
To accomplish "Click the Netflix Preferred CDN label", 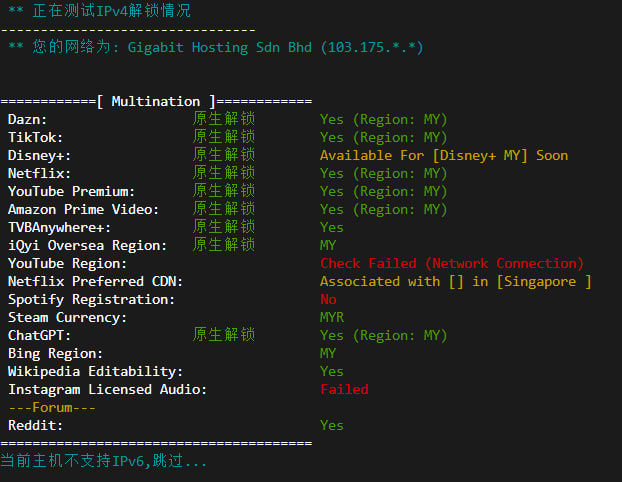I will 95,281.
